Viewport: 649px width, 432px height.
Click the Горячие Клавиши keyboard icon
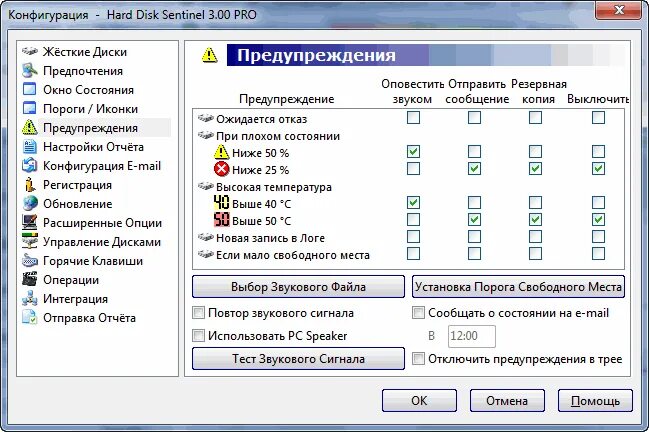[x=30, y=261]
